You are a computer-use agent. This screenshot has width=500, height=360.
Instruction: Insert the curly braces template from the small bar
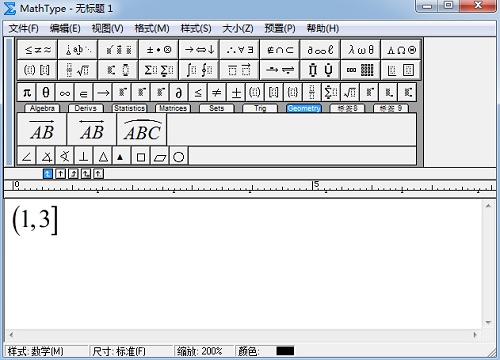tap(293, 92)
